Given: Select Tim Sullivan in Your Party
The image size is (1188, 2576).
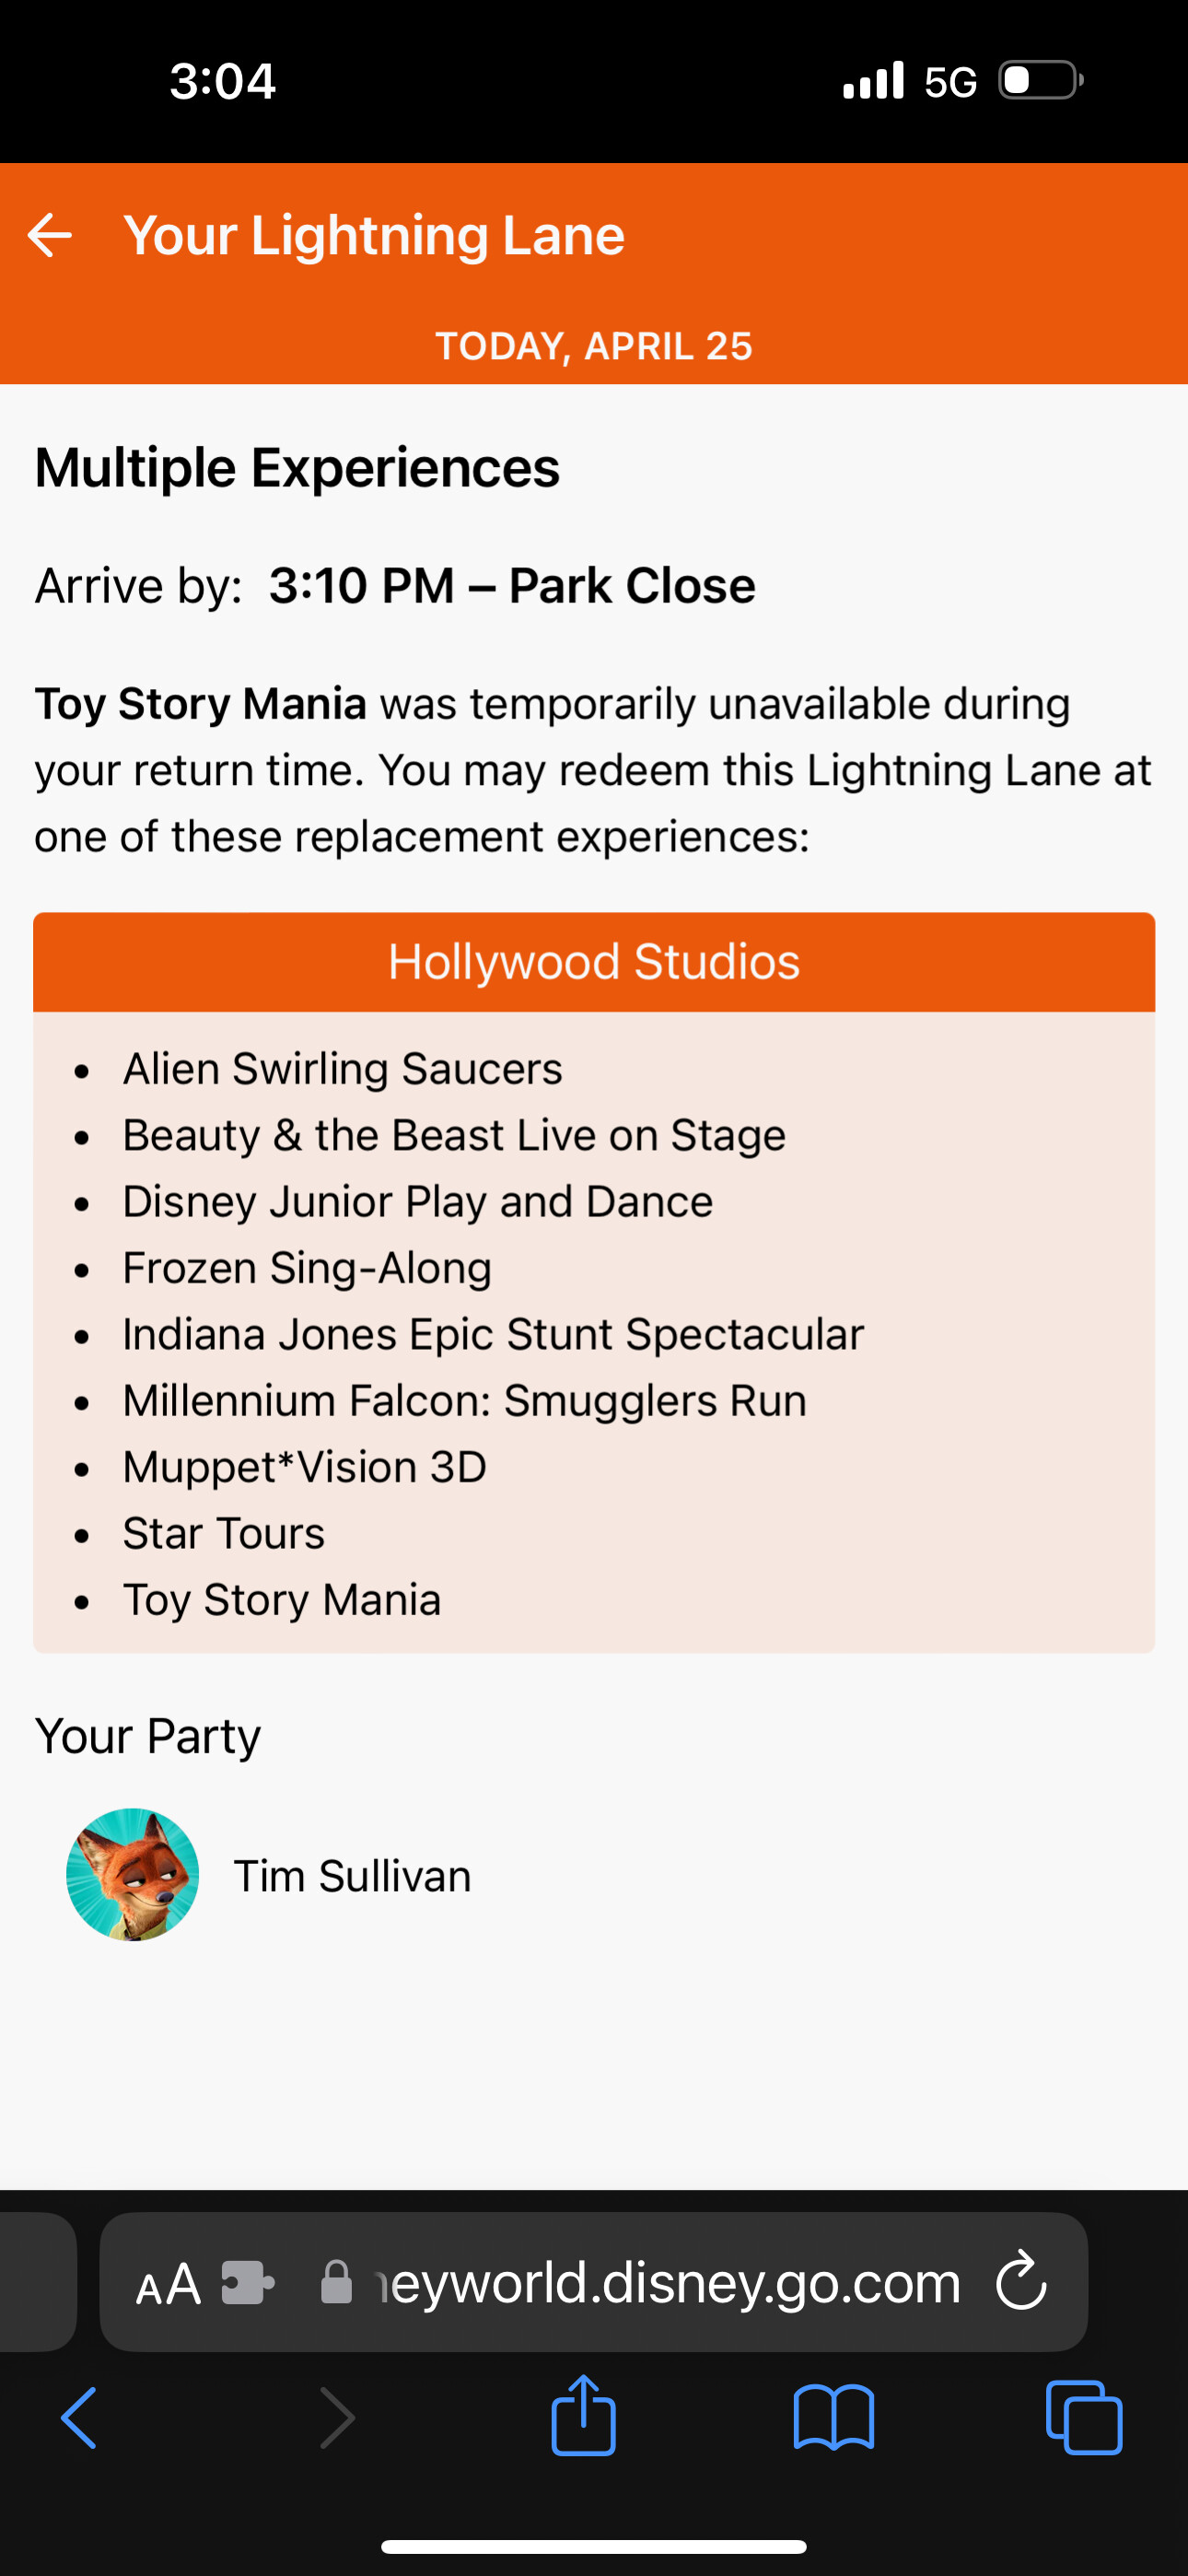Looking at the screenshot, I should (352, 1876).
